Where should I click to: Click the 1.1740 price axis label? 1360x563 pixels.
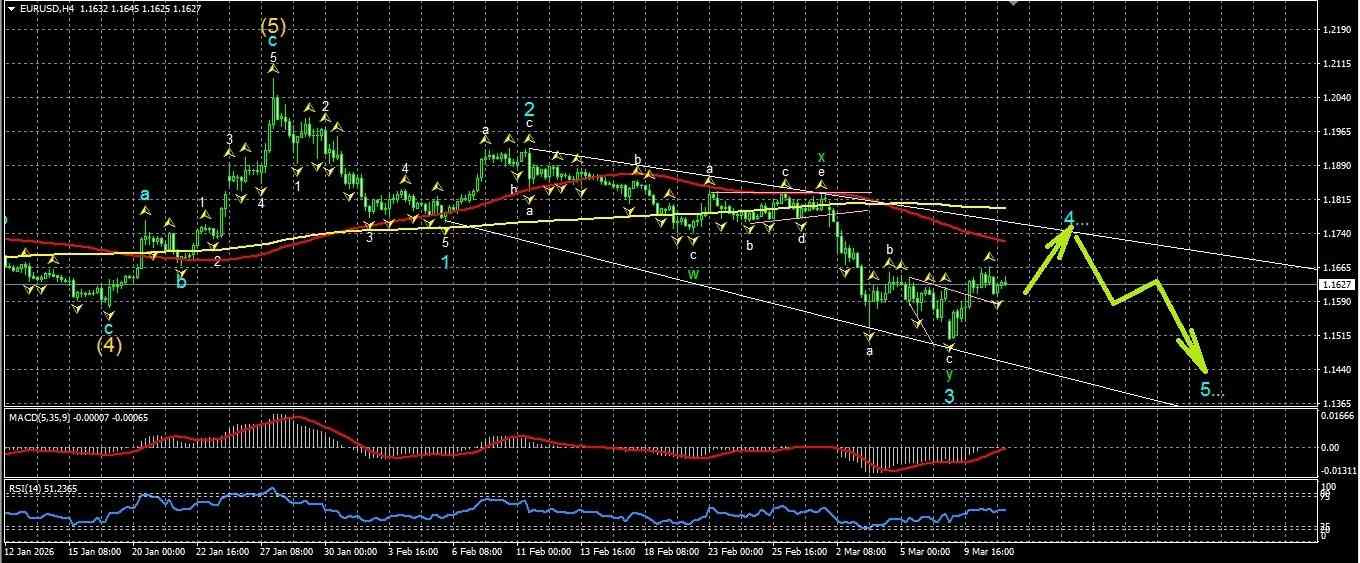[1335, 234]
